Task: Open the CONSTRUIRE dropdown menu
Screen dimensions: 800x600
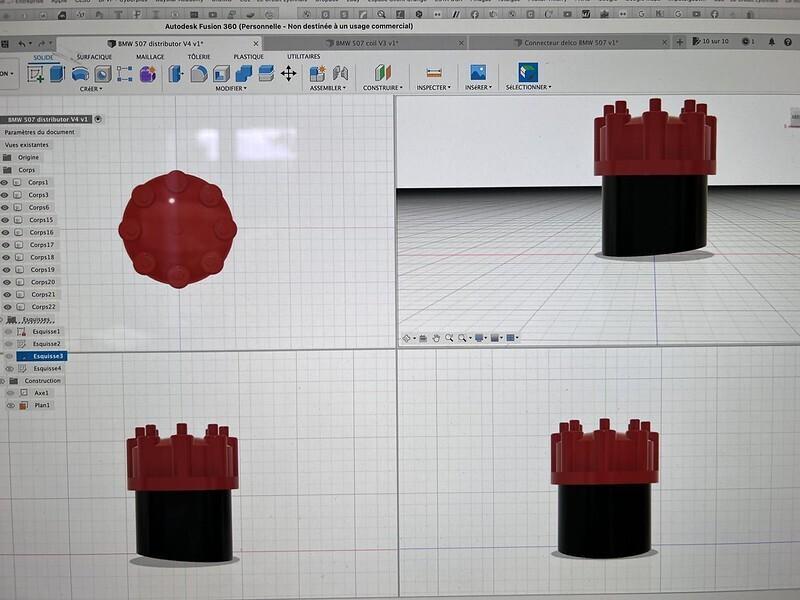Action: (x=383, y=88)
